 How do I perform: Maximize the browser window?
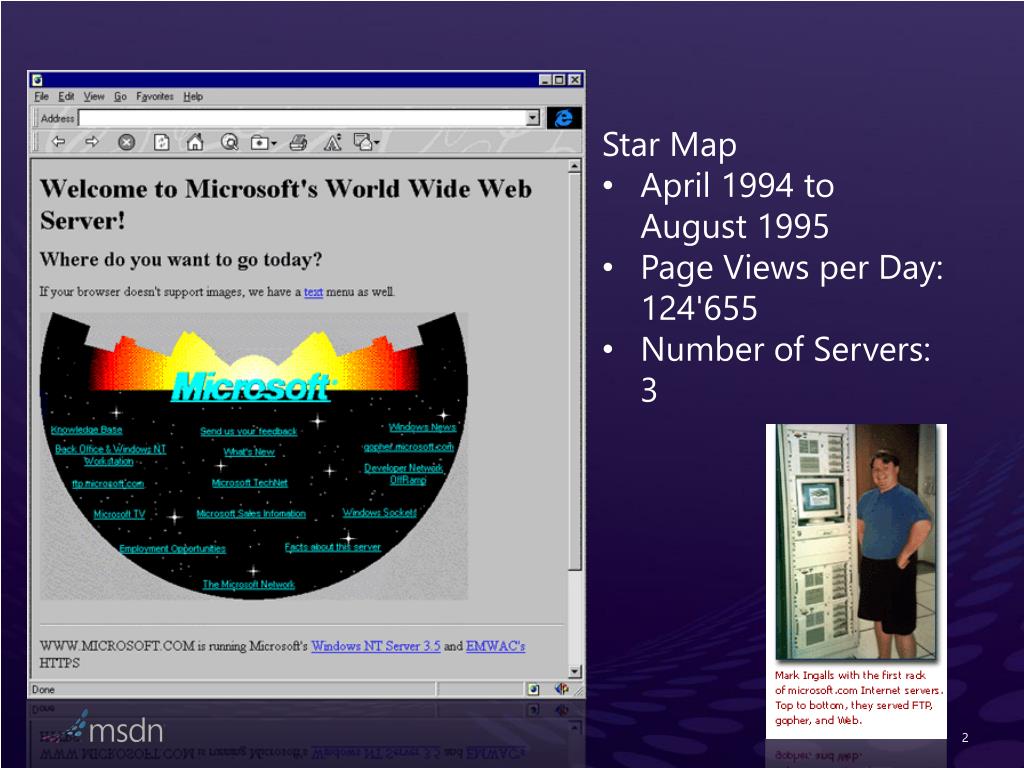559,80
